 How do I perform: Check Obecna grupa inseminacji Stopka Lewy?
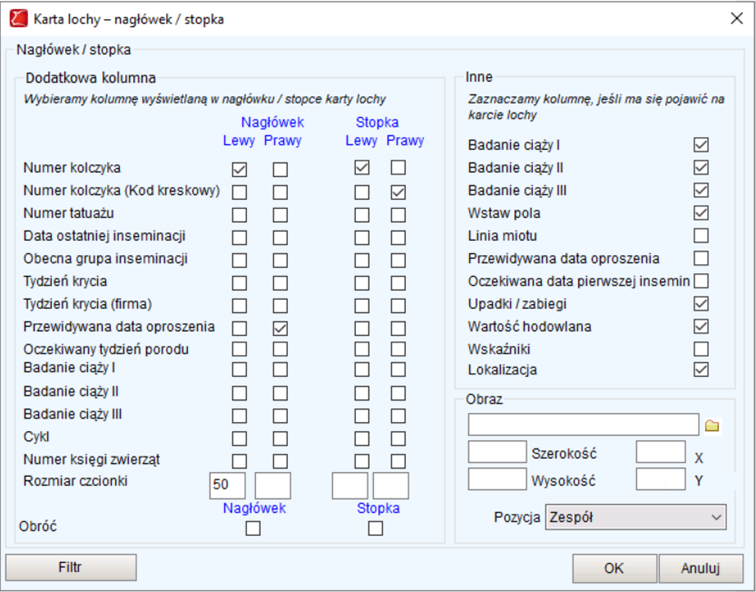coord(362,260)
